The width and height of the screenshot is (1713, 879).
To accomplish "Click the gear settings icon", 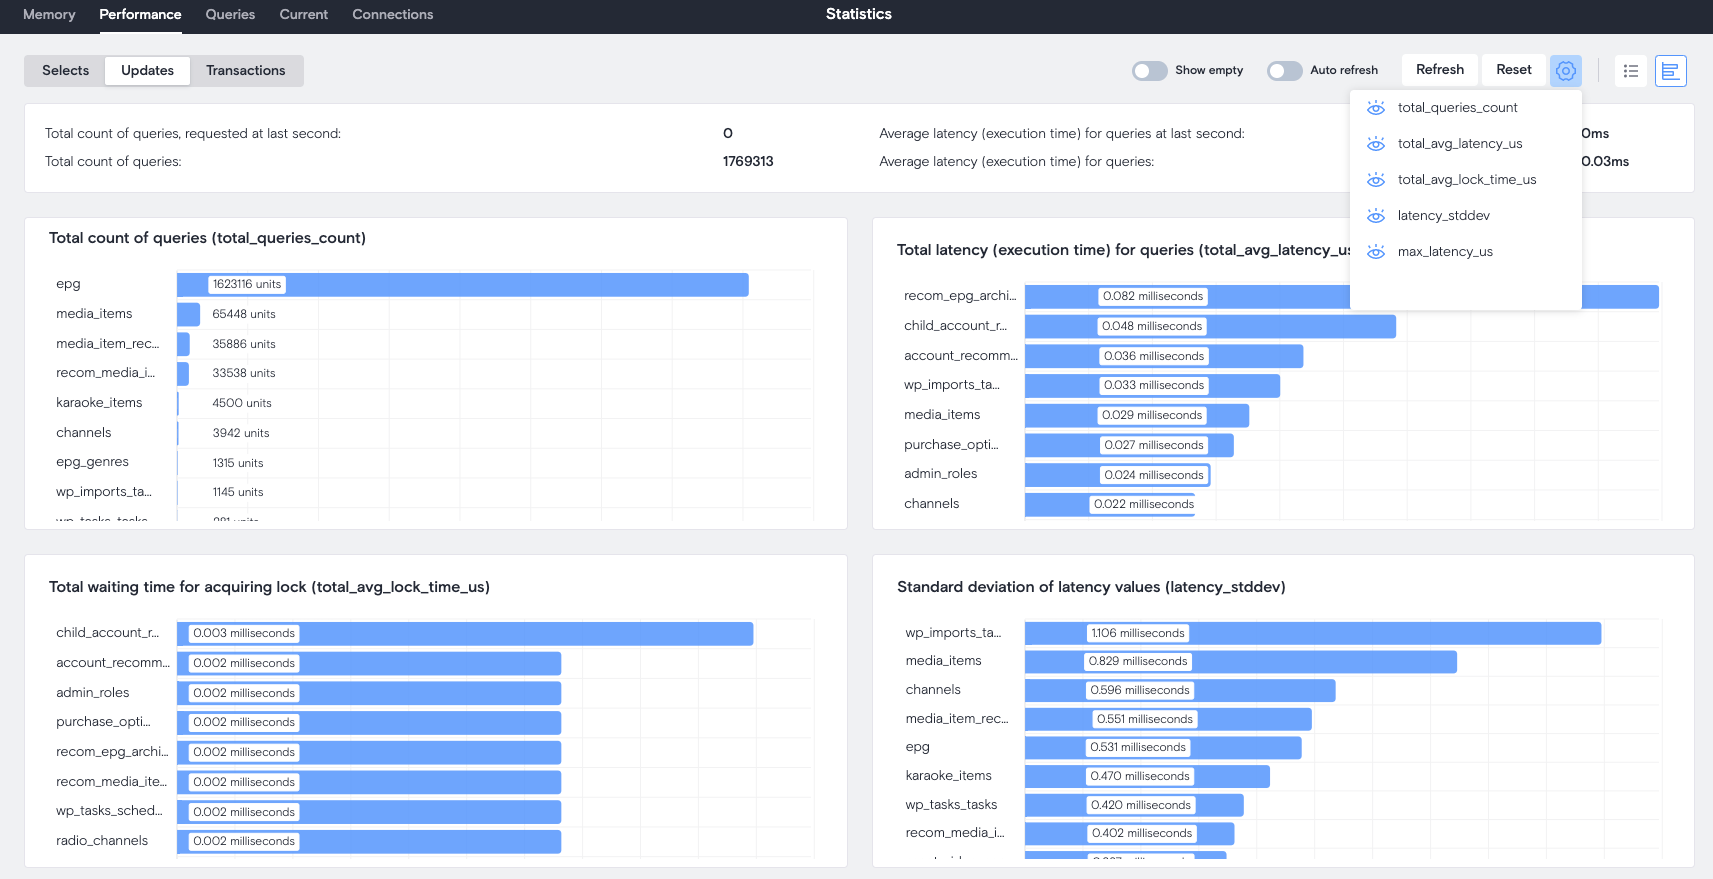I will (x=1565, y=71).
